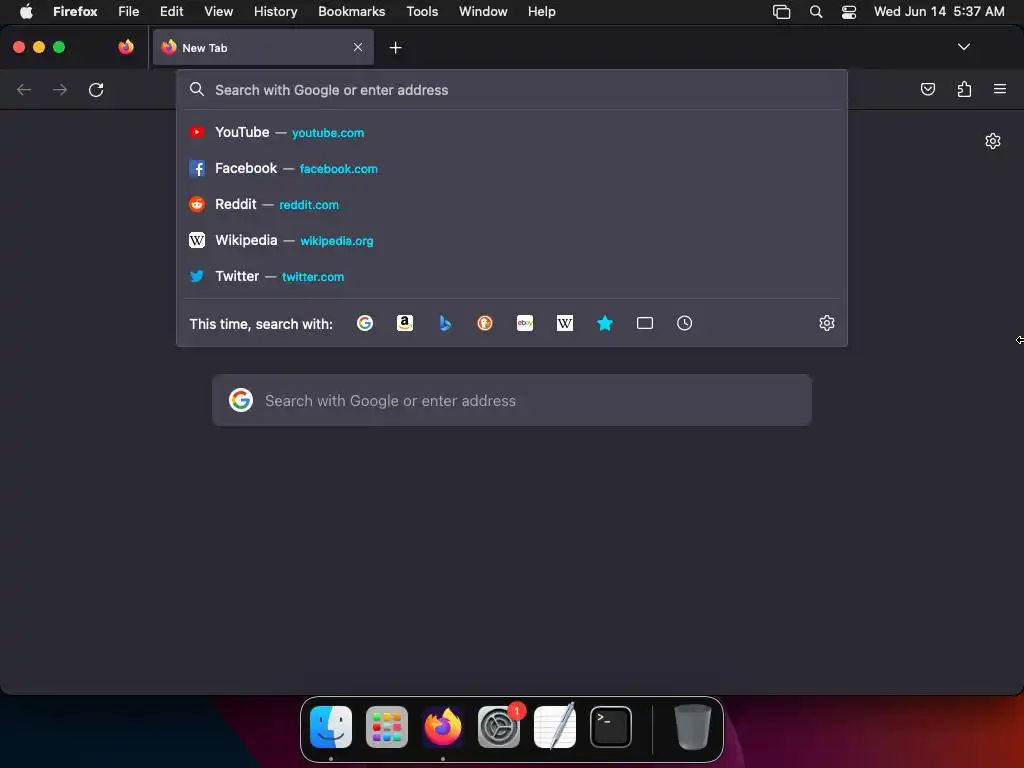Open Spotlight search in menu bar
This screenshot has height=768, width=1024.
point(816,11)
